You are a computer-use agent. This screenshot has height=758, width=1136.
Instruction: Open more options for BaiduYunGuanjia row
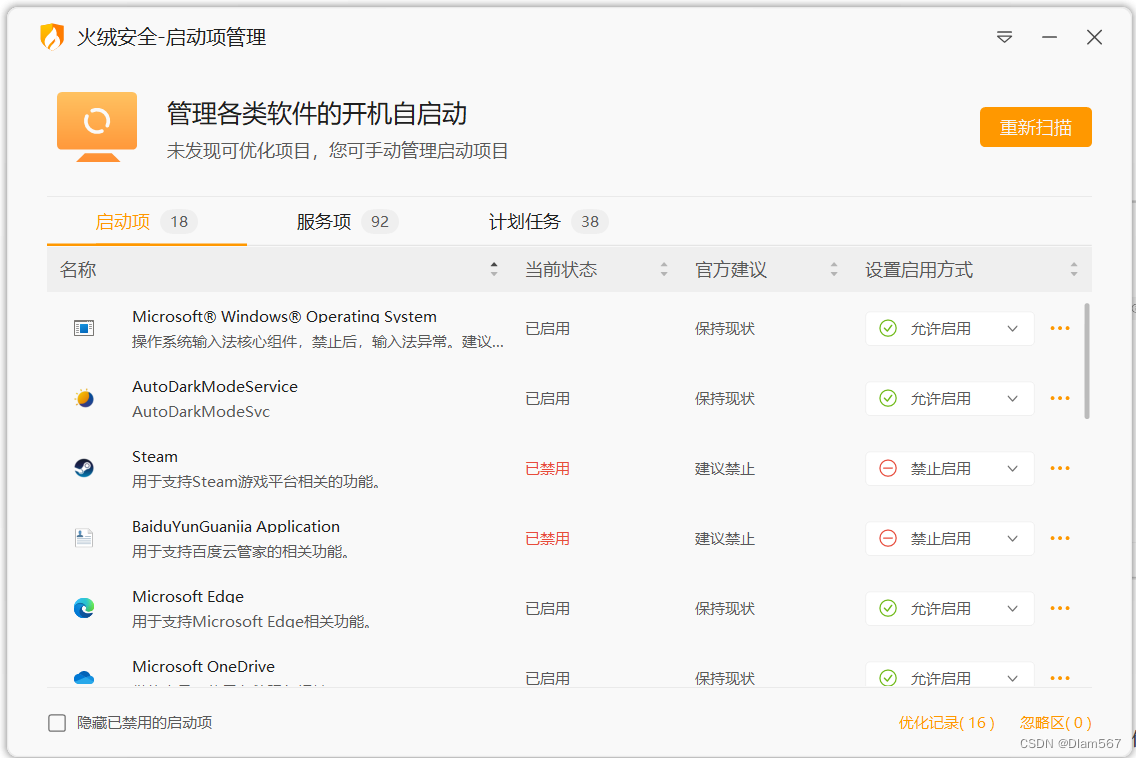[x=1060, y=538]
